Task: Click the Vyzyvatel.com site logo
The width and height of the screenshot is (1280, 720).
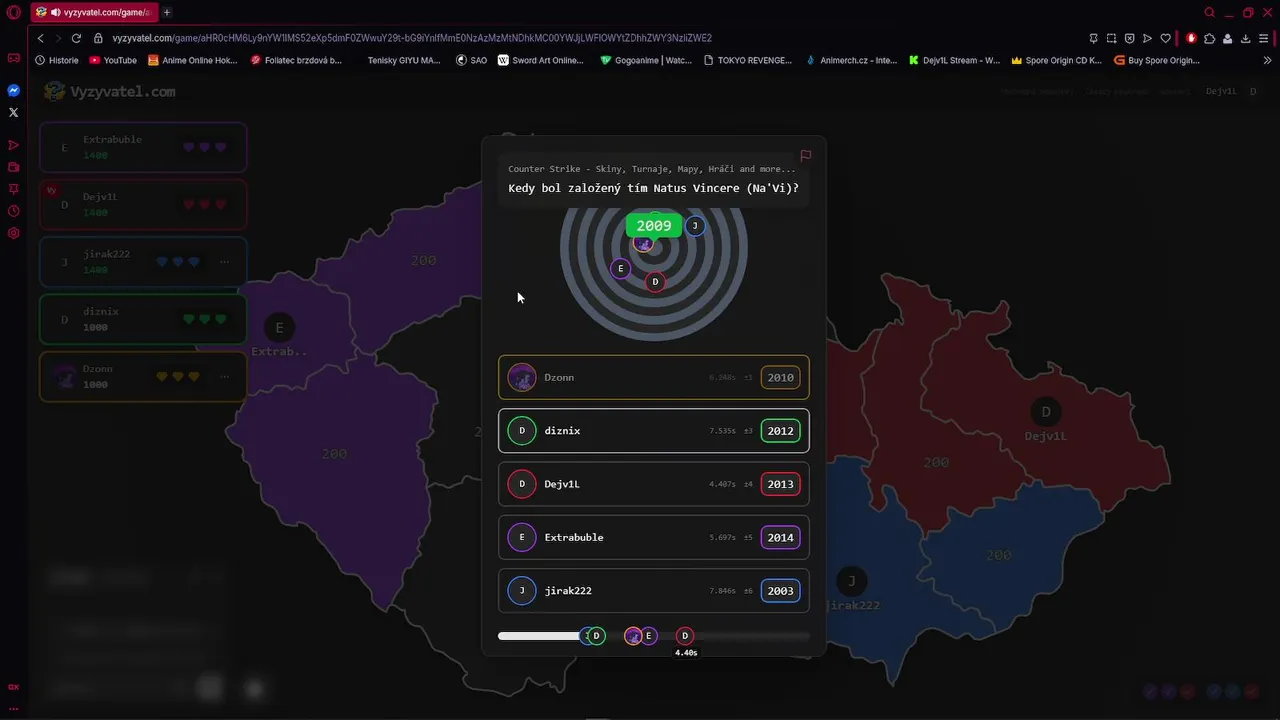Action: pos(110,91)
